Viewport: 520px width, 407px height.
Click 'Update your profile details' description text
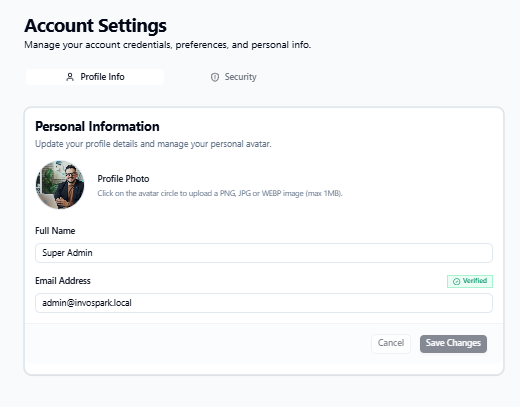pos(153,144)
